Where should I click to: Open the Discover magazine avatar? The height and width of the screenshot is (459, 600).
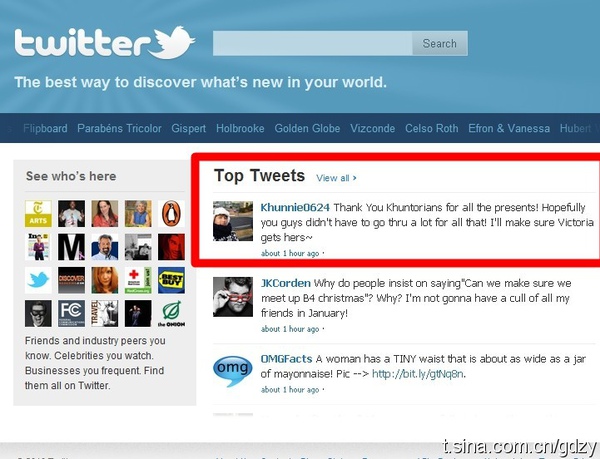pyautogui.click(x=72, y=280)
